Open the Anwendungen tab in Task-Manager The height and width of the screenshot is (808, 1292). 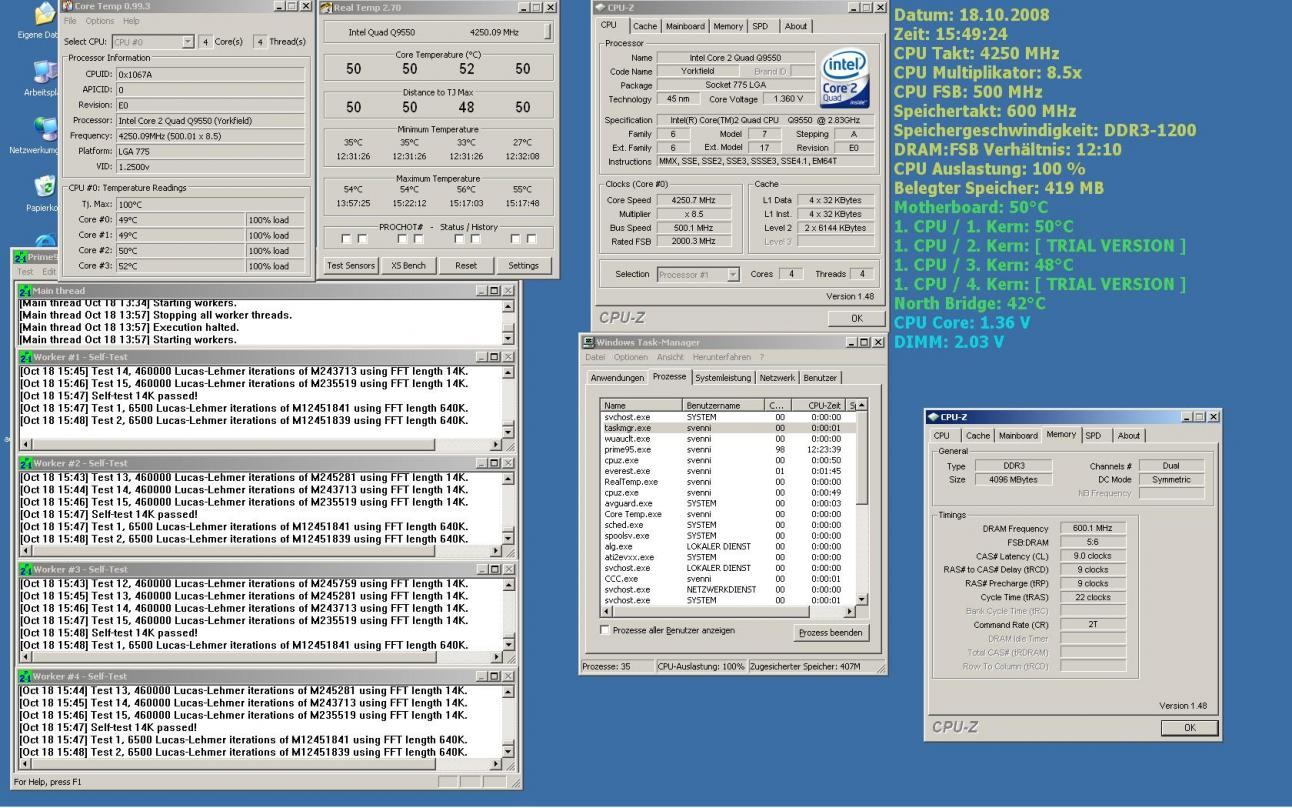coord(619,378)
